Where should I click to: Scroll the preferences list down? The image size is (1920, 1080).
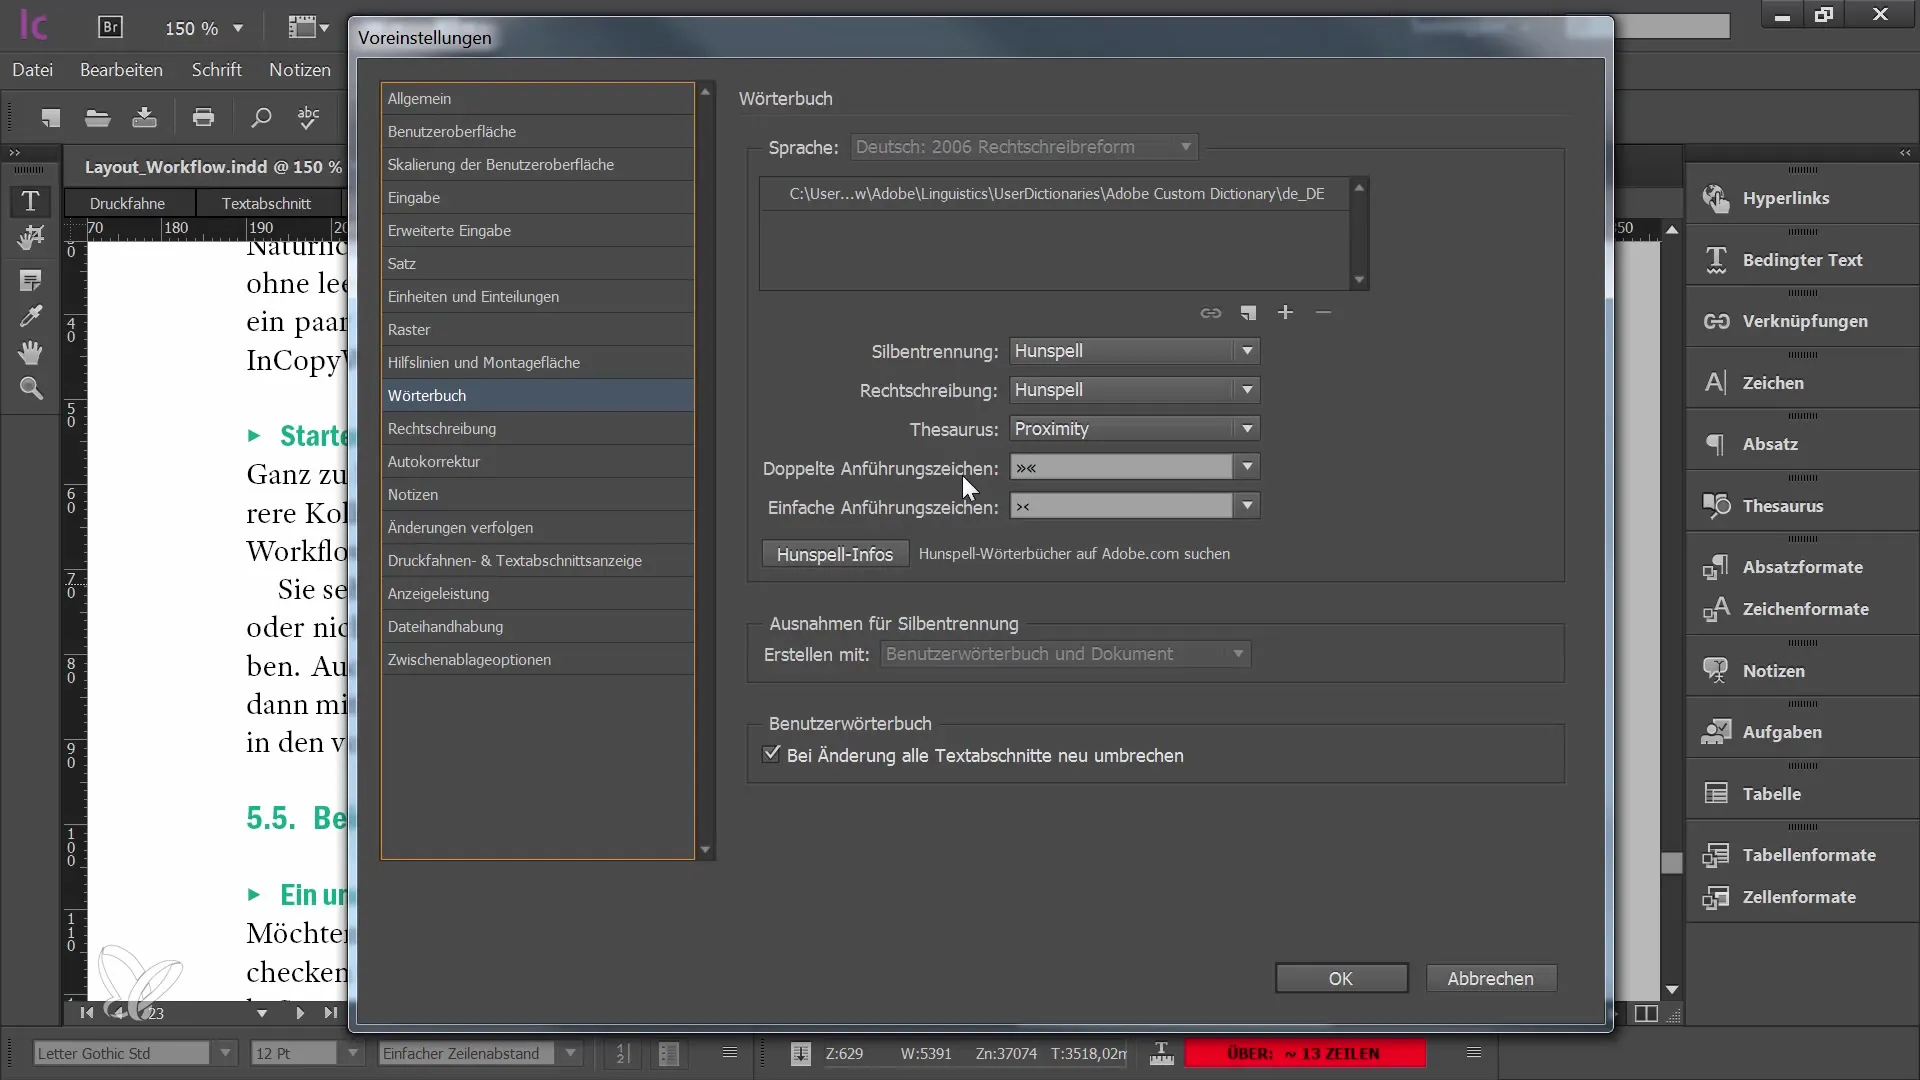[x=705, y=849]
